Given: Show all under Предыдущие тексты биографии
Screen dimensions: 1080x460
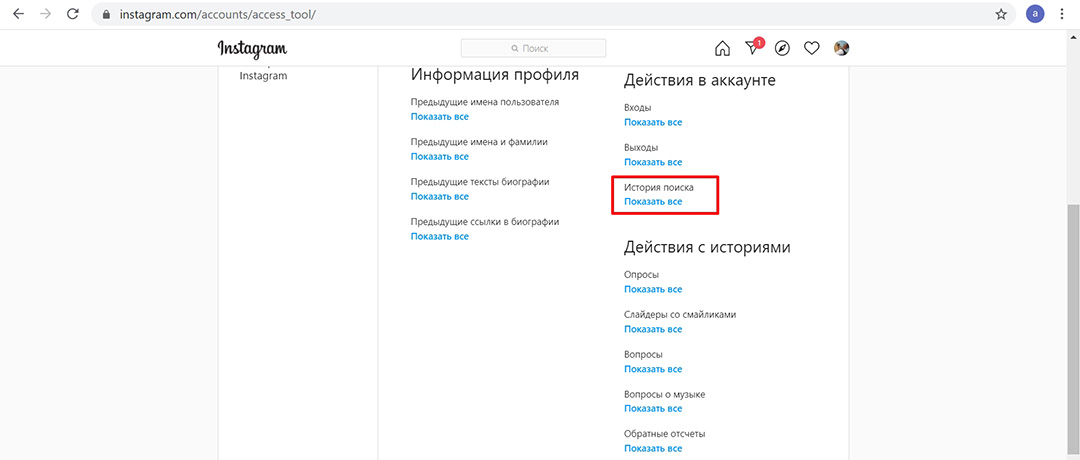Looking at the screenshot, I should coord(439,197).
